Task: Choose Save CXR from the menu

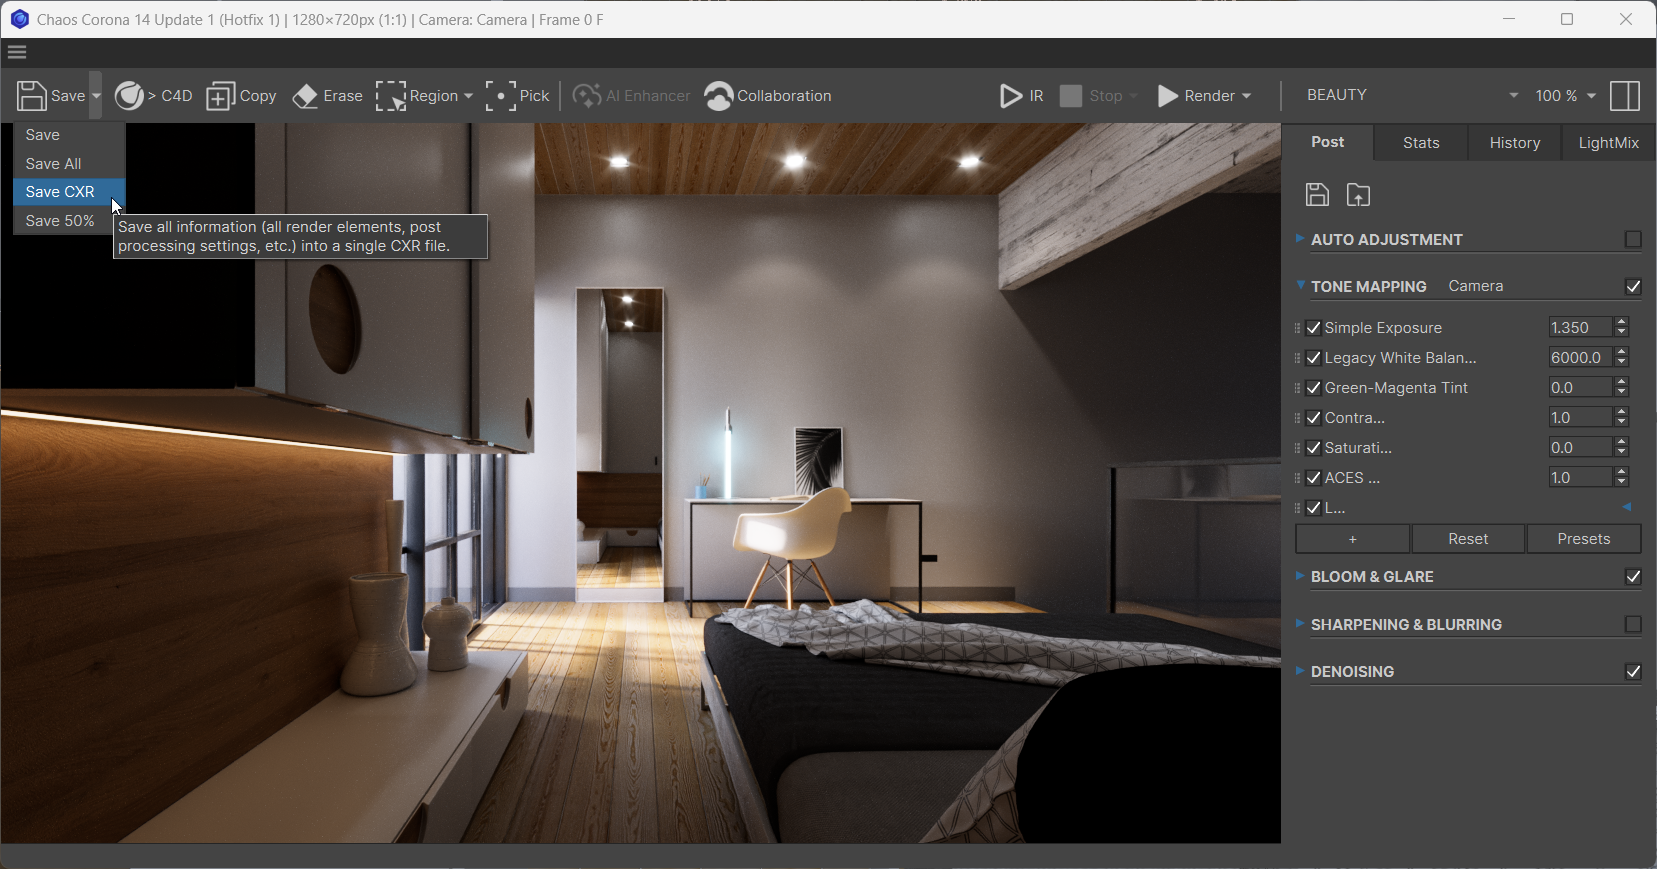Action: pyautogui.click(x=69, y=192)
